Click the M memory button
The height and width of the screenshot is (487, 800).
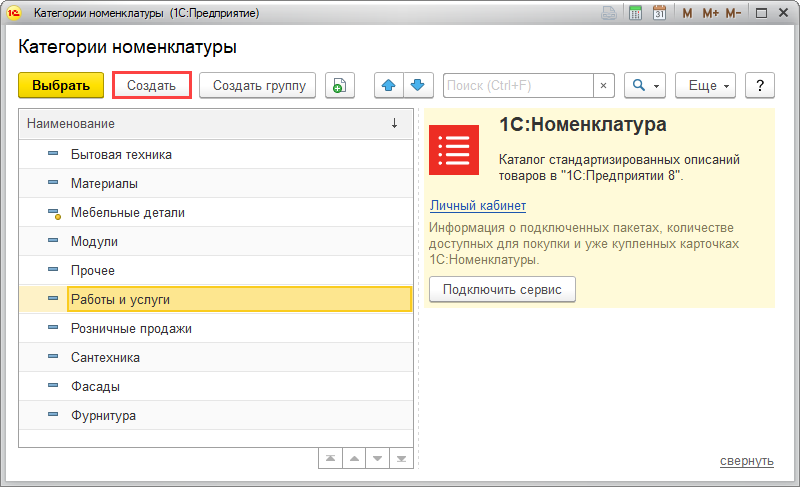688,13
